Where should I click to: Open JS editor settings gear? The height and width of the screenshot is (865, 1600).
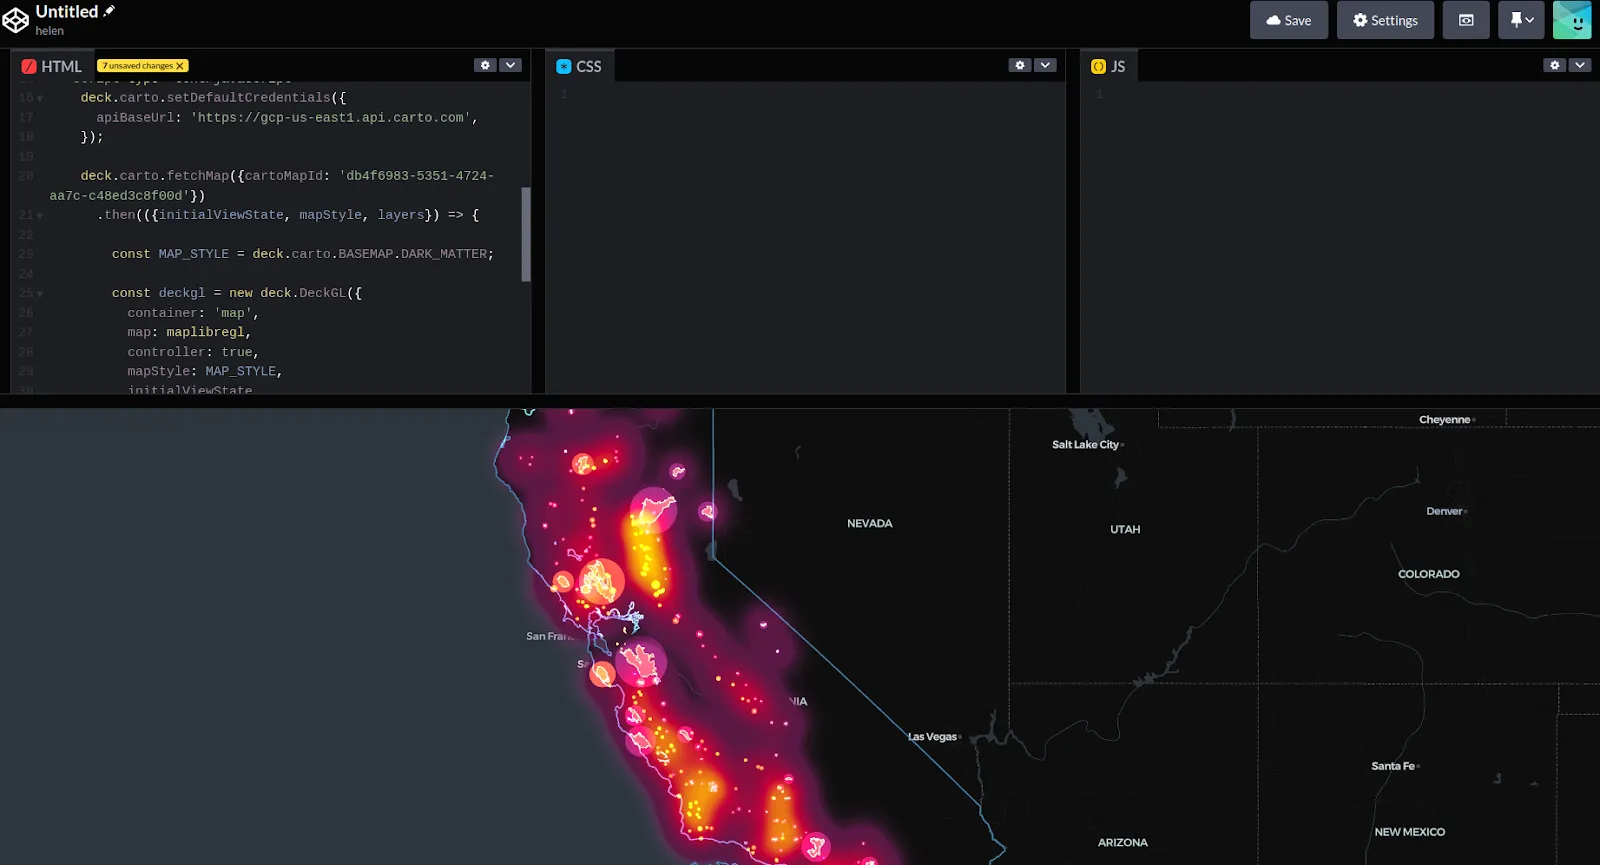point(1554,65)
